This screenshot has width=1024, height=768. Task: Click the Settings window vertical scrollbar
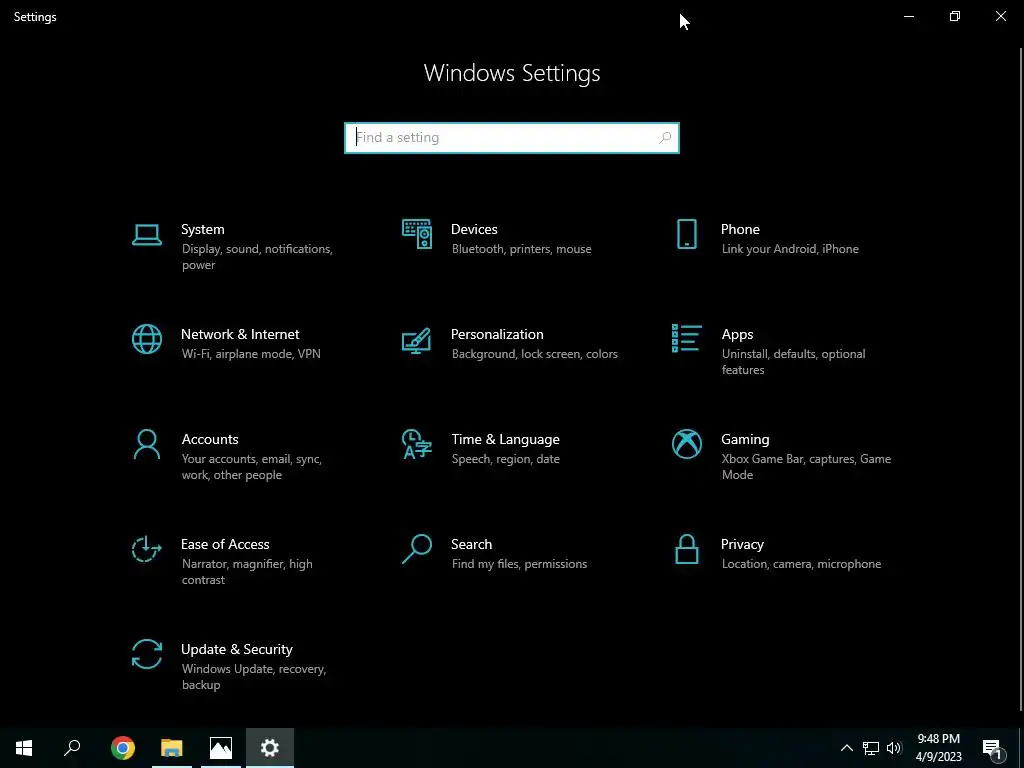pos(1021,379)
